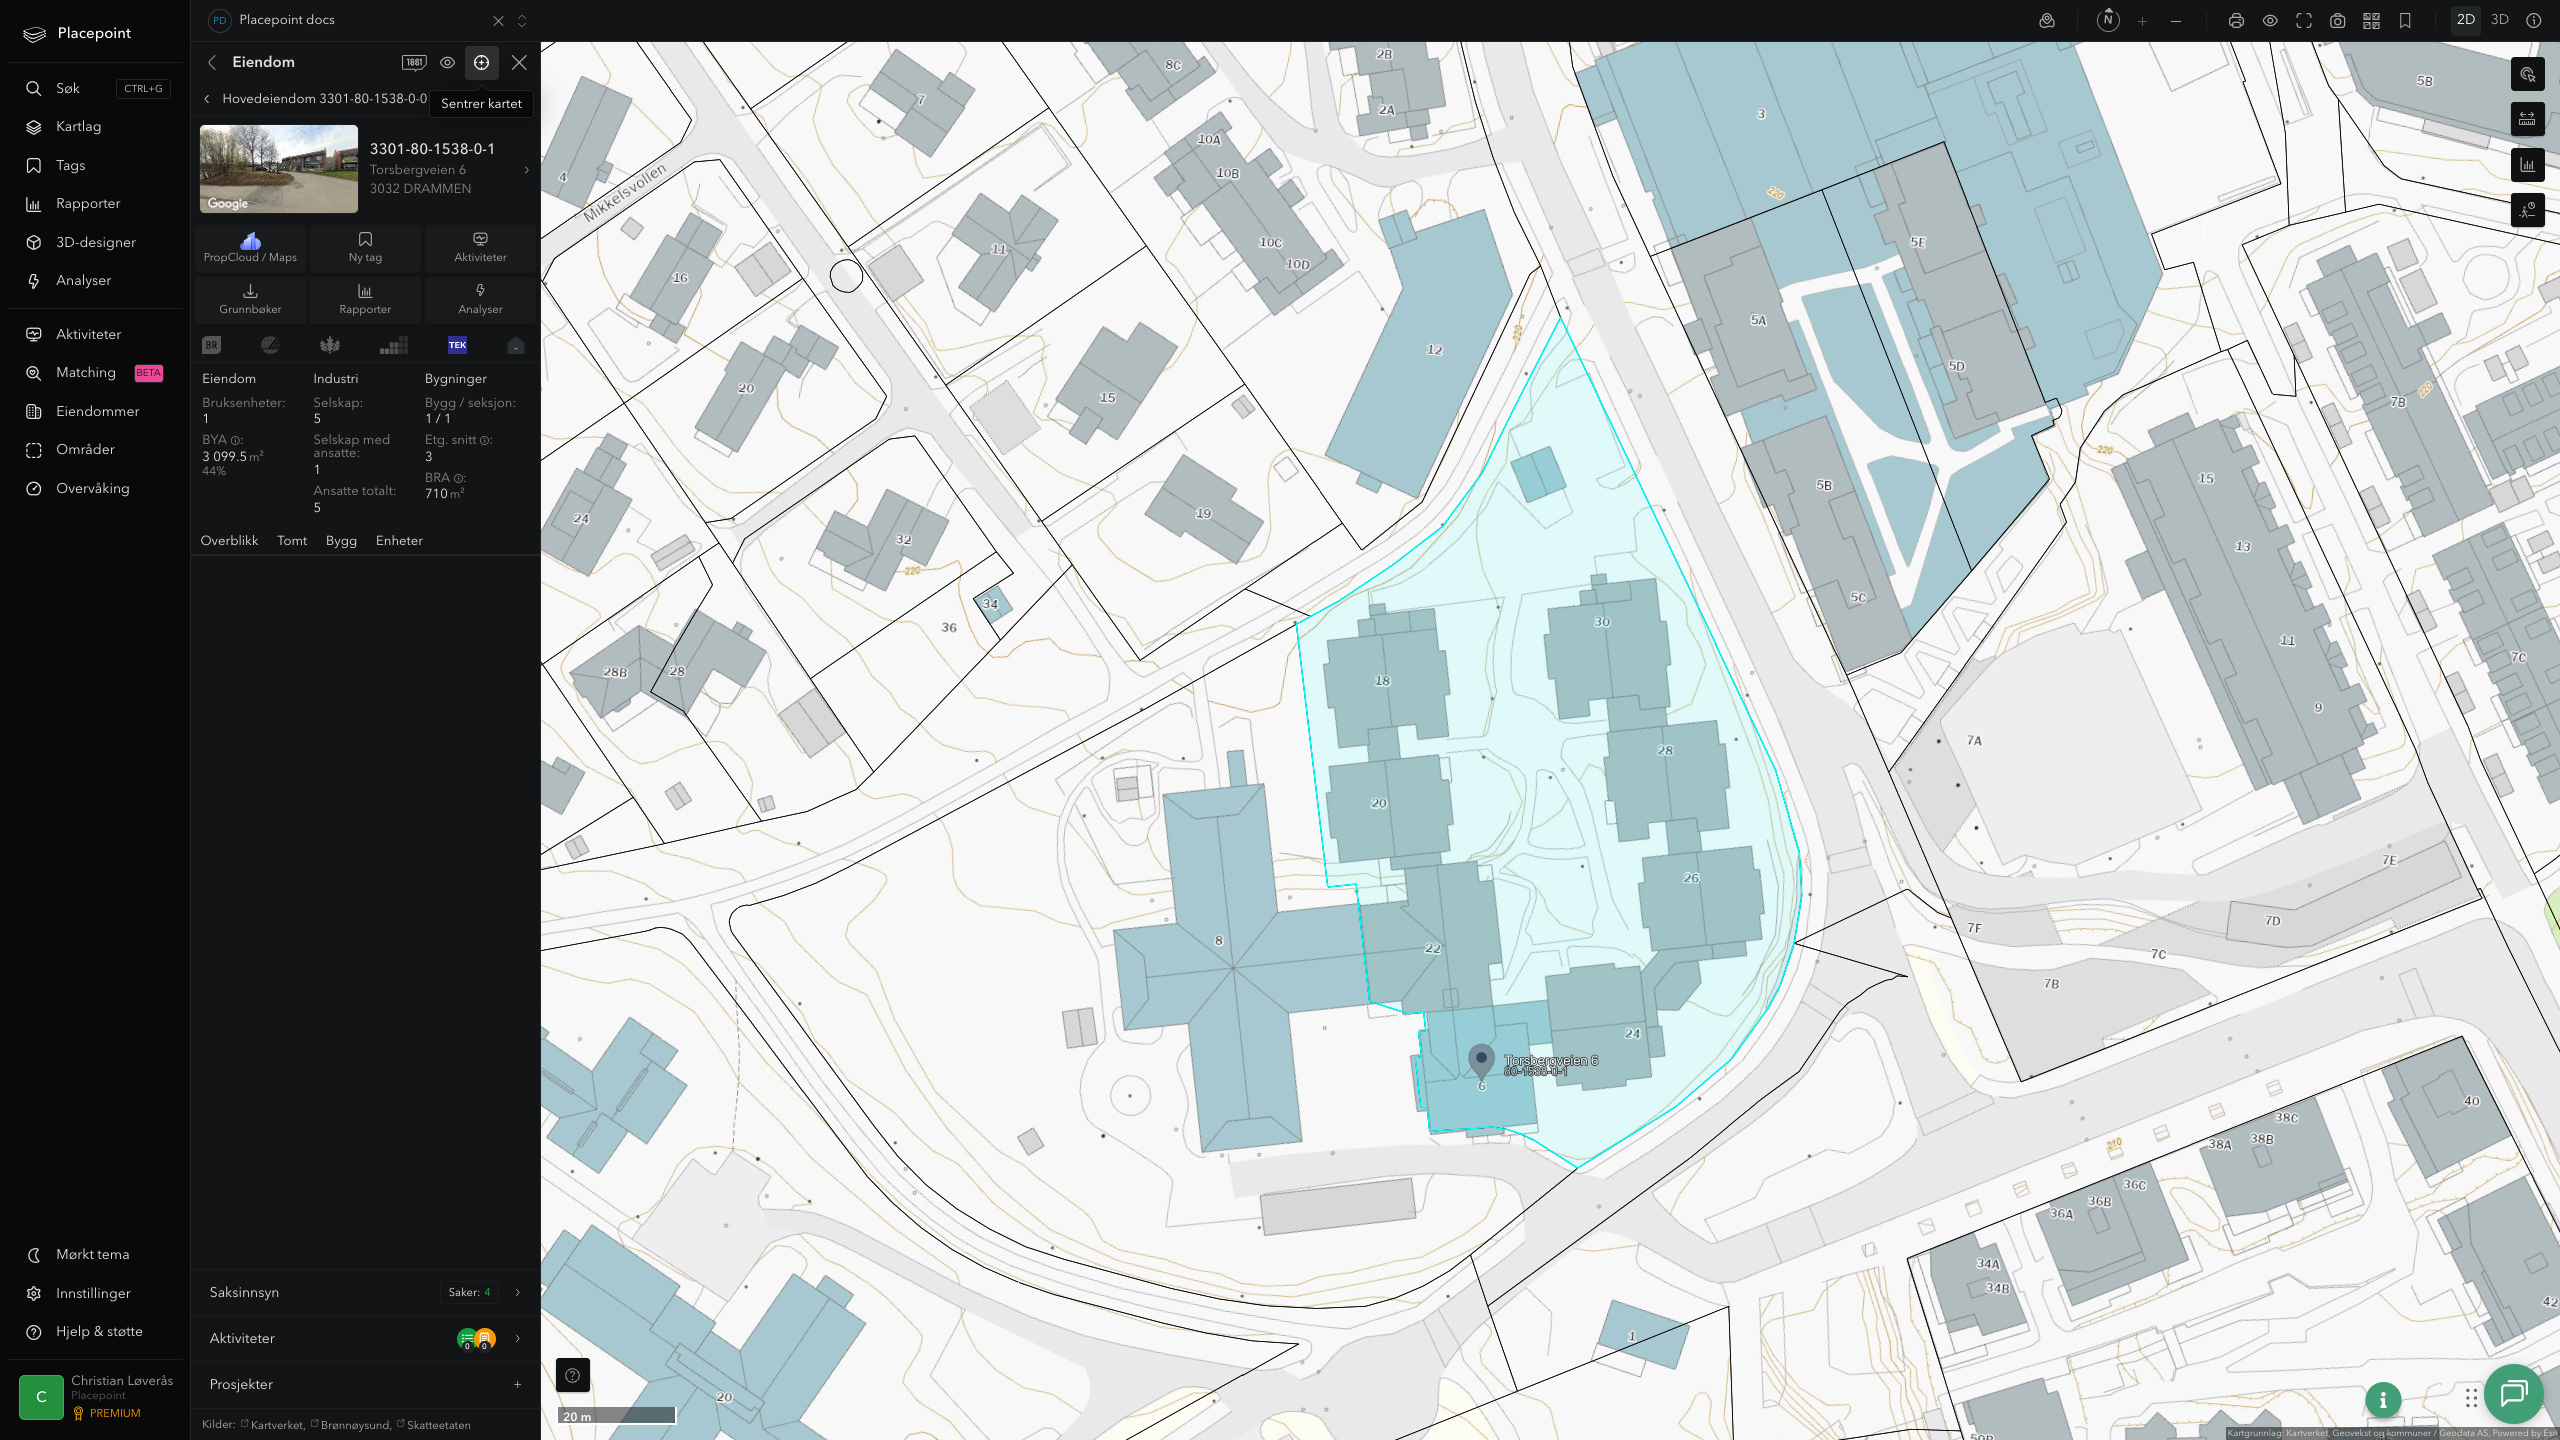Expand the Saksinnsyn section
Screen dimensions: 2560x1440
pyautogui.click(x=365, y=1292)
